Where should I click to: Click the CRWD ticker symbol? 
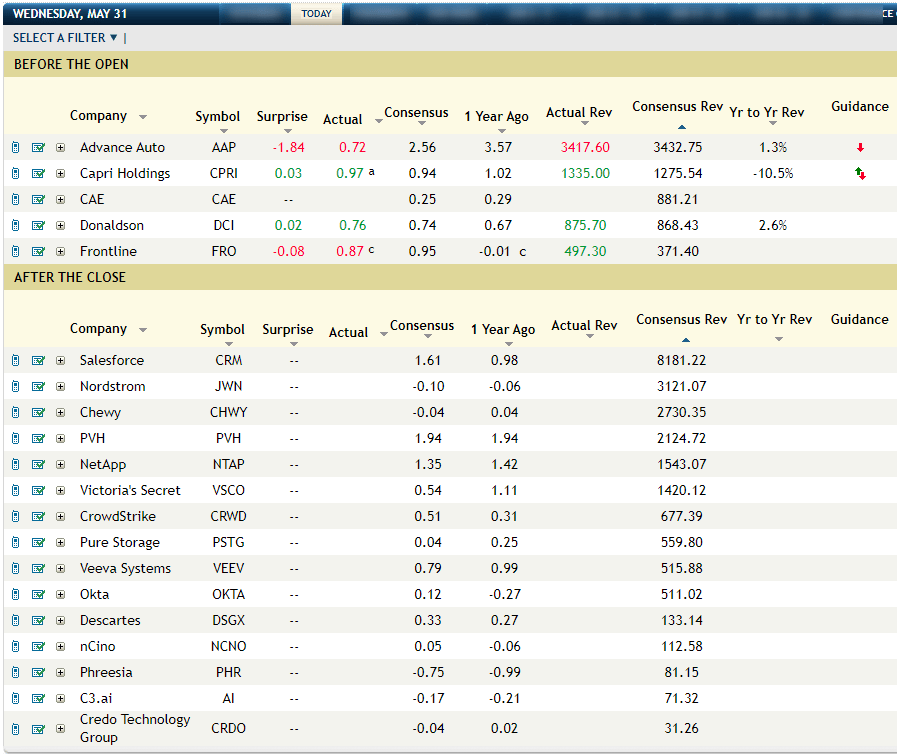tap(228, 517)
